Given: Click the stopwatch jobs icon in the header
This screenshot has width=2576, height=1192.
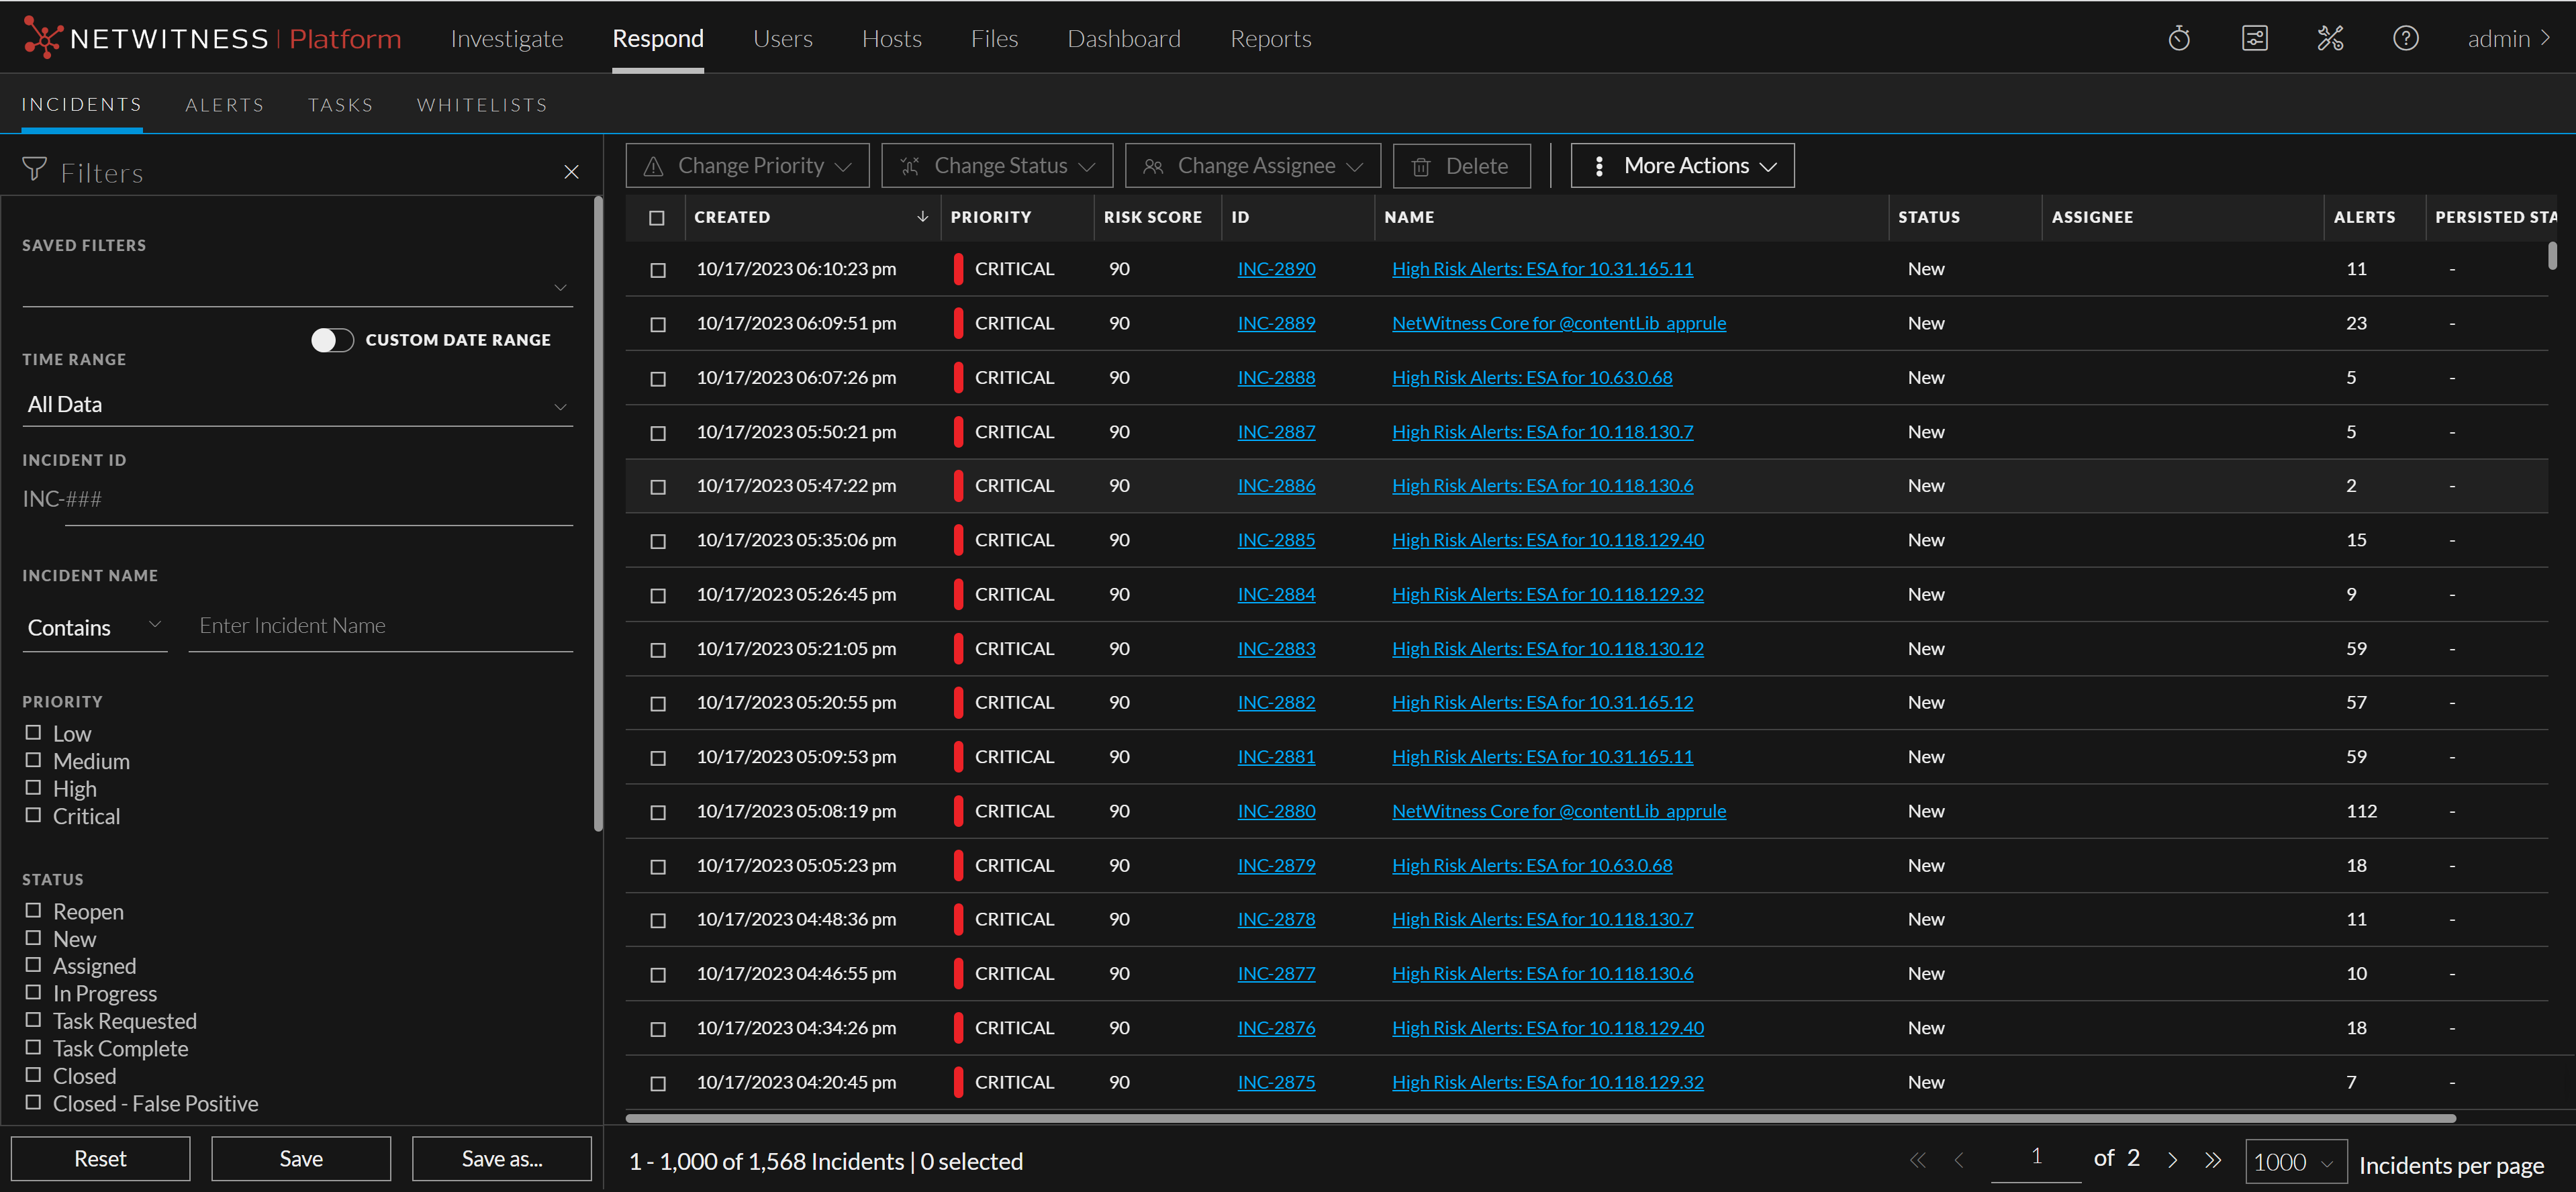Looking at the screenshot, I should pyautogui.click(x=2178, y=38).
